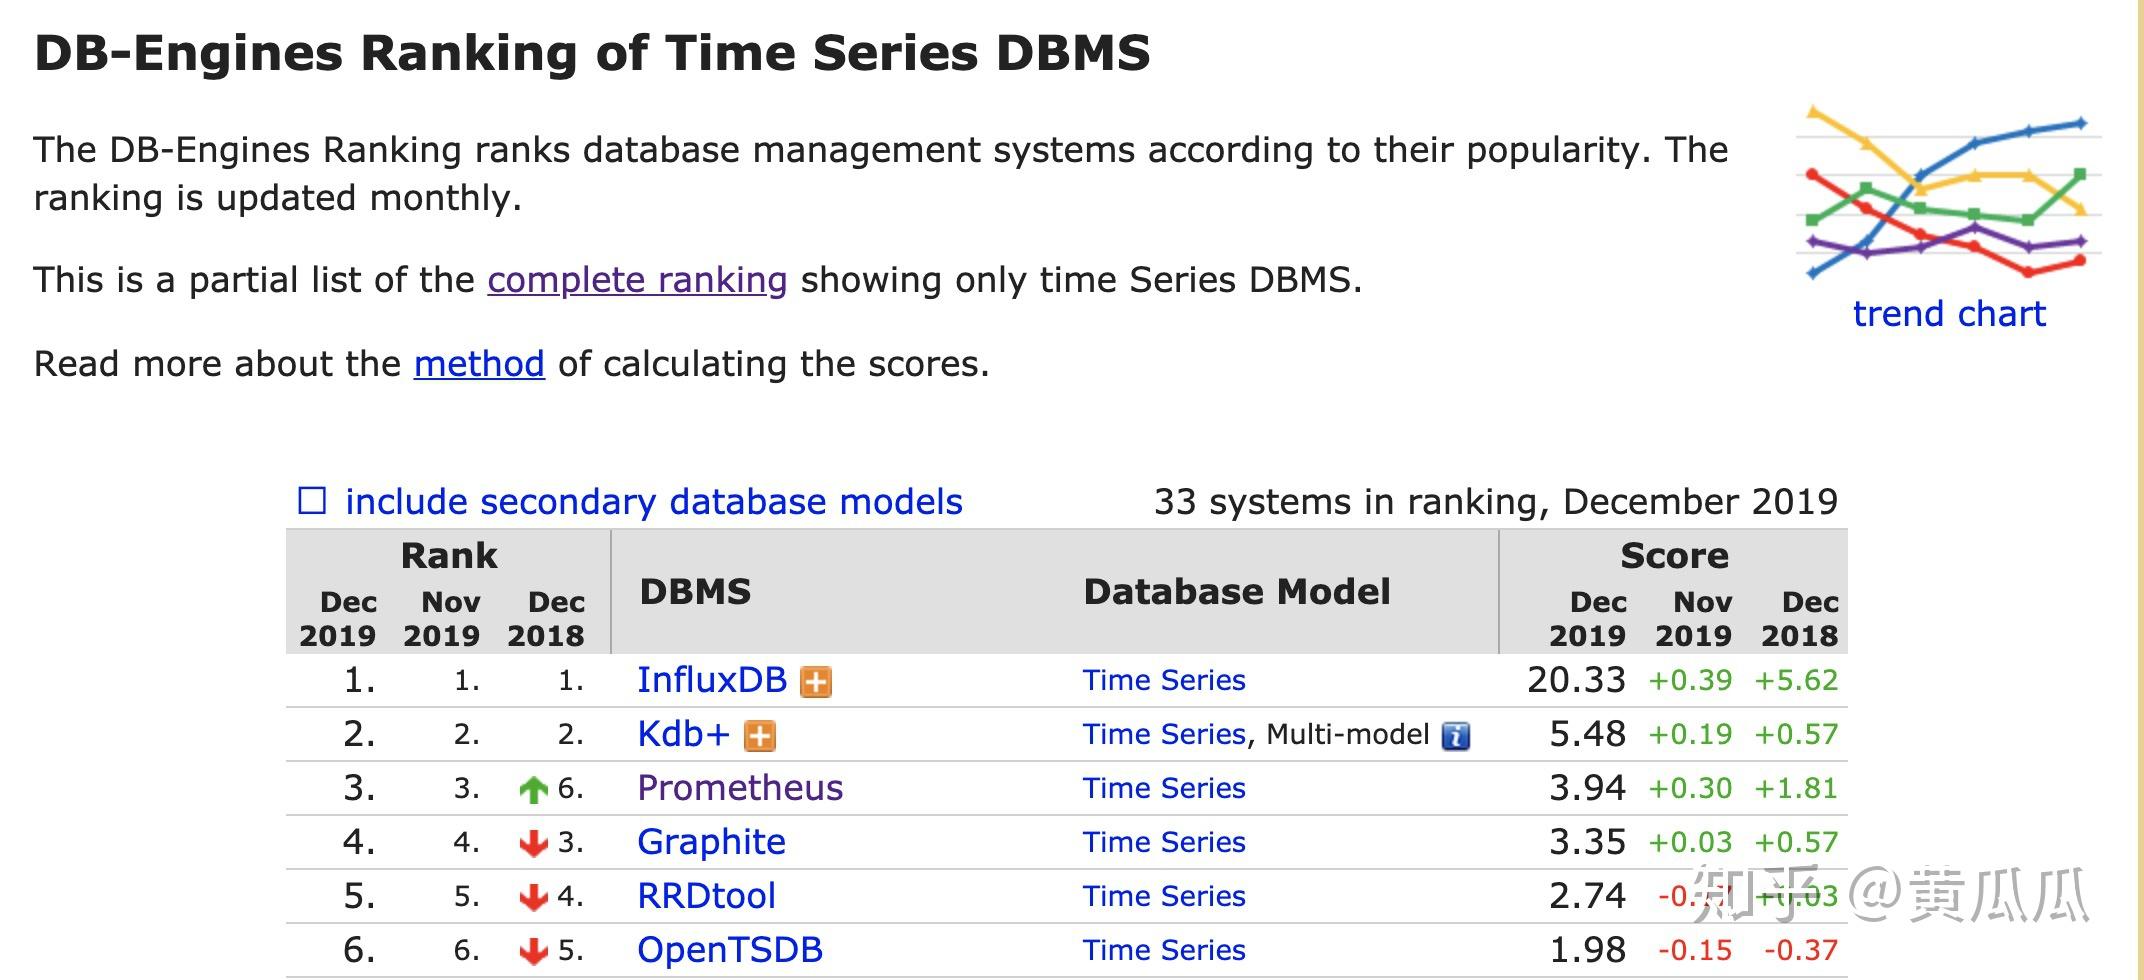Viewport: 2144px width, 980px height.
Task: Open the Kdb+ database link
Action: click(683, 734)
